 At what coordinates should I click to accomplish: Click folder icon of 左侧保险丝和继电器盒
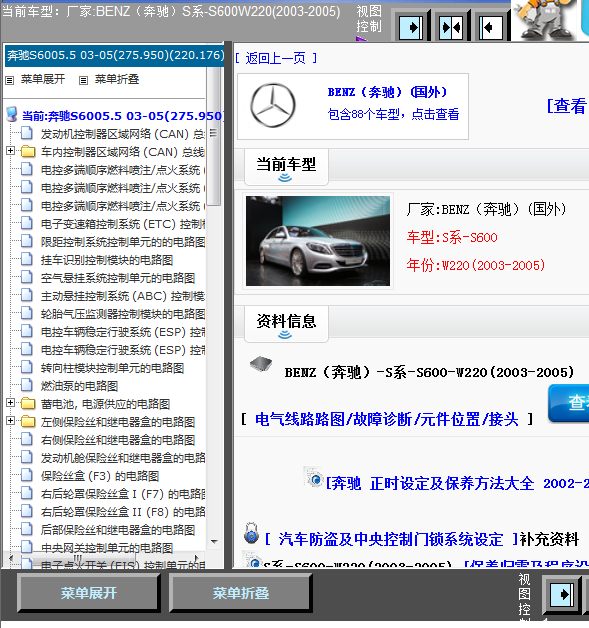[28, 421]
